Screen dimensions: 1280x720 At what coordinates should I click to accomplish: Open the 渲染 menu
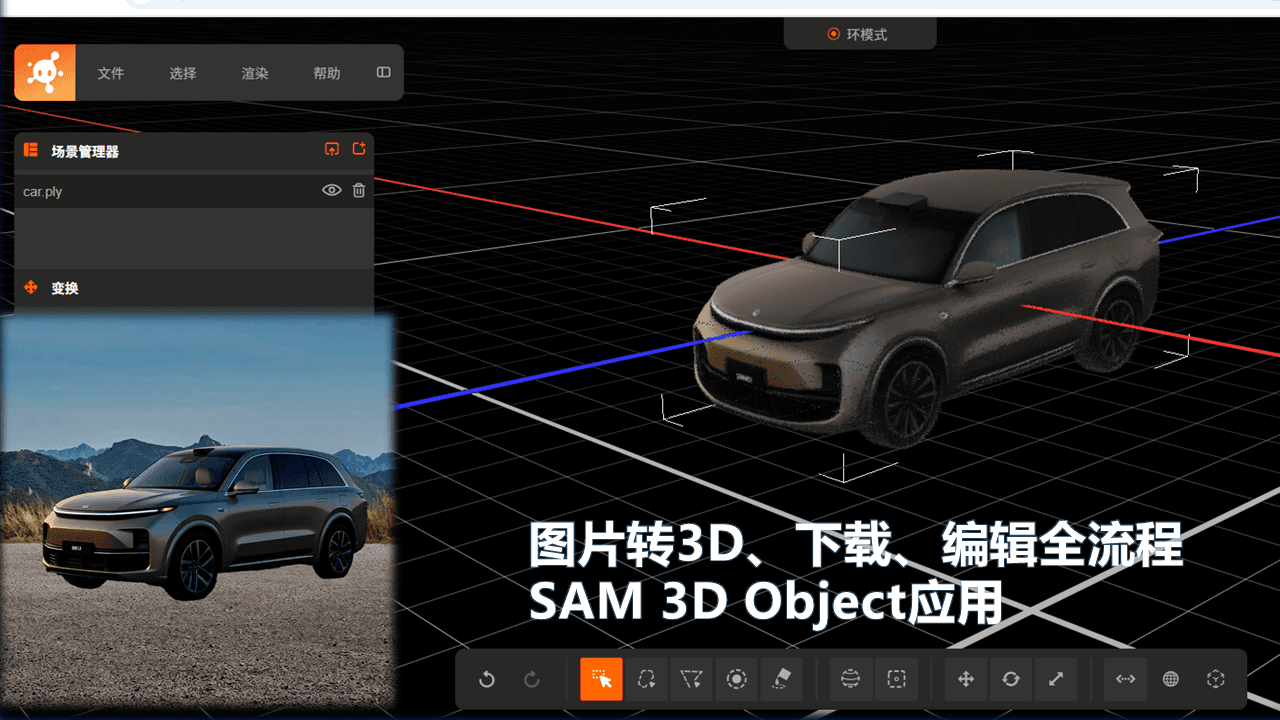click(x=255, y=73)
